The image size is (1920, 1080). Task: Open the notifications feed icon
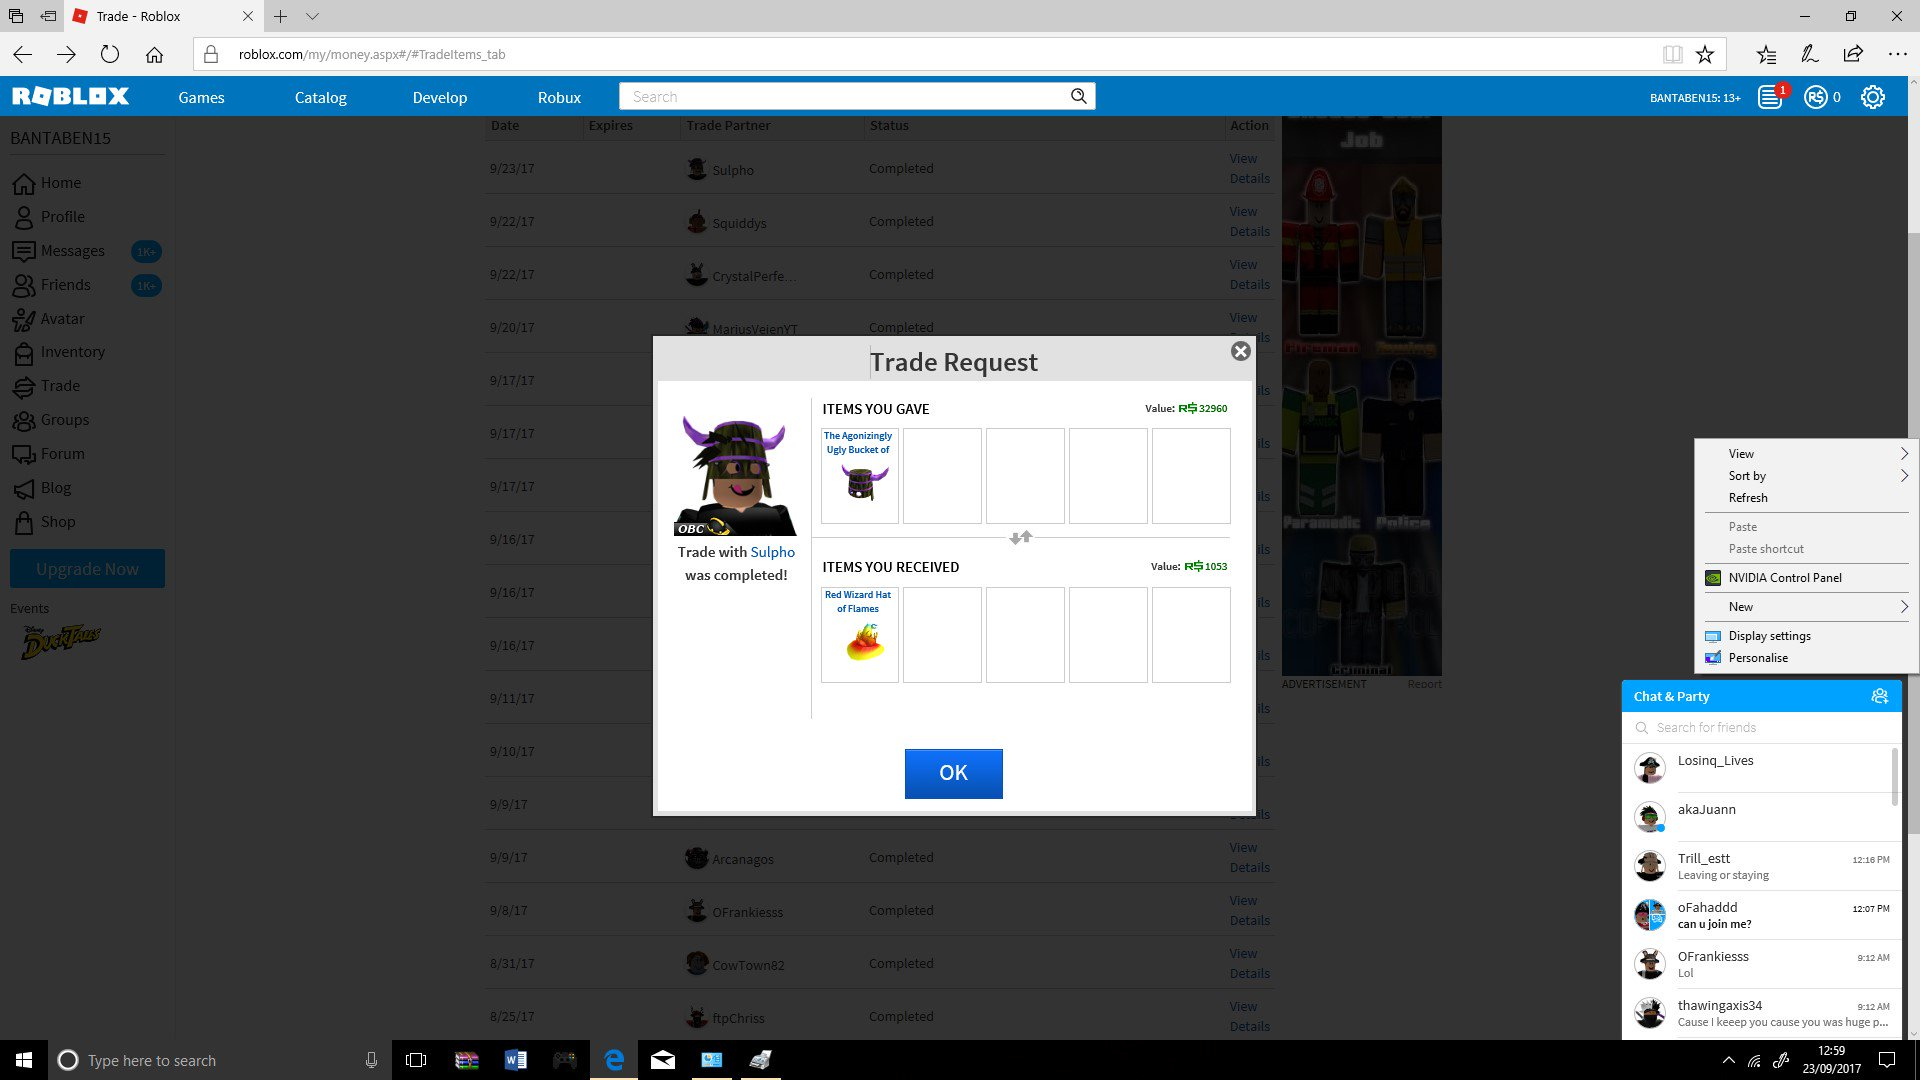(x=1770, y=97)
